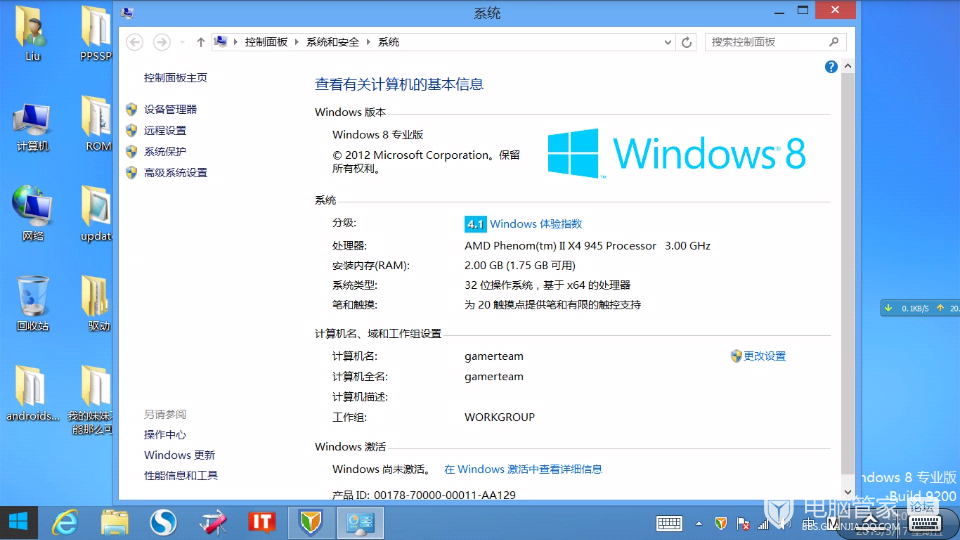Open 控制面板主页 link

(176, 78)
